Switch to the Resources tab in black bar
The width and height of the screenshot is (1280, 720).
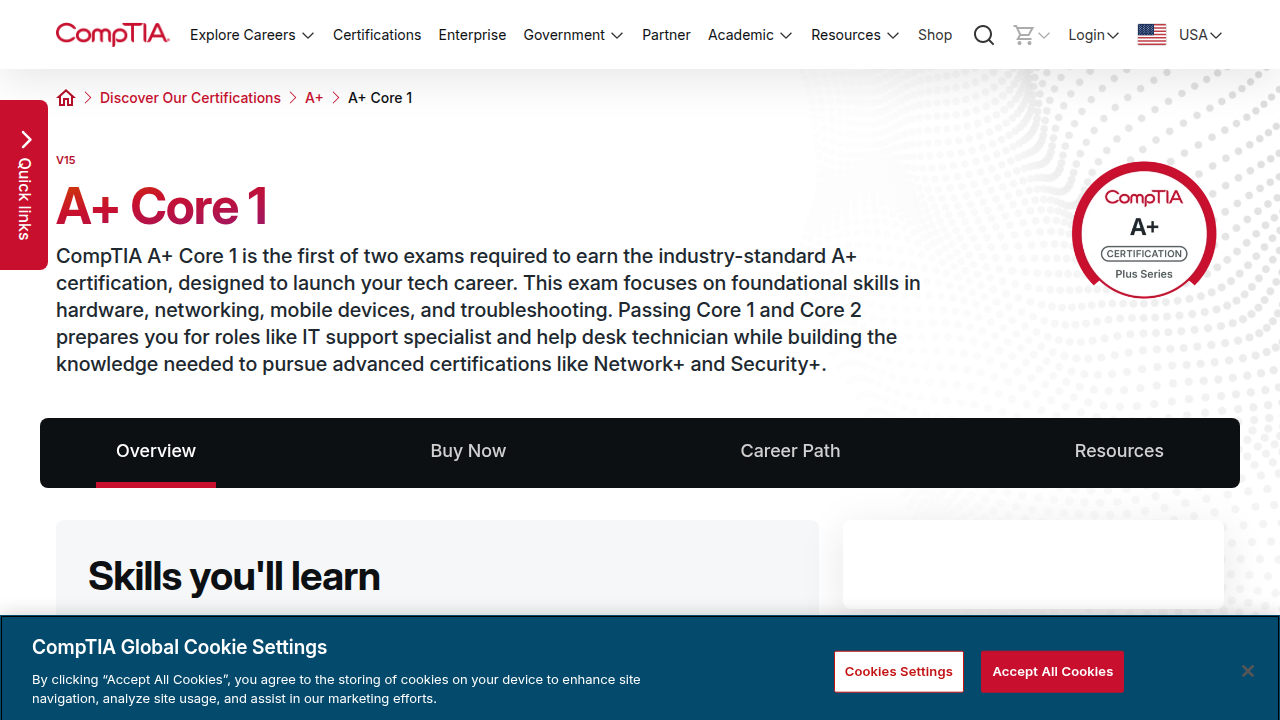tap(1119, 451)
